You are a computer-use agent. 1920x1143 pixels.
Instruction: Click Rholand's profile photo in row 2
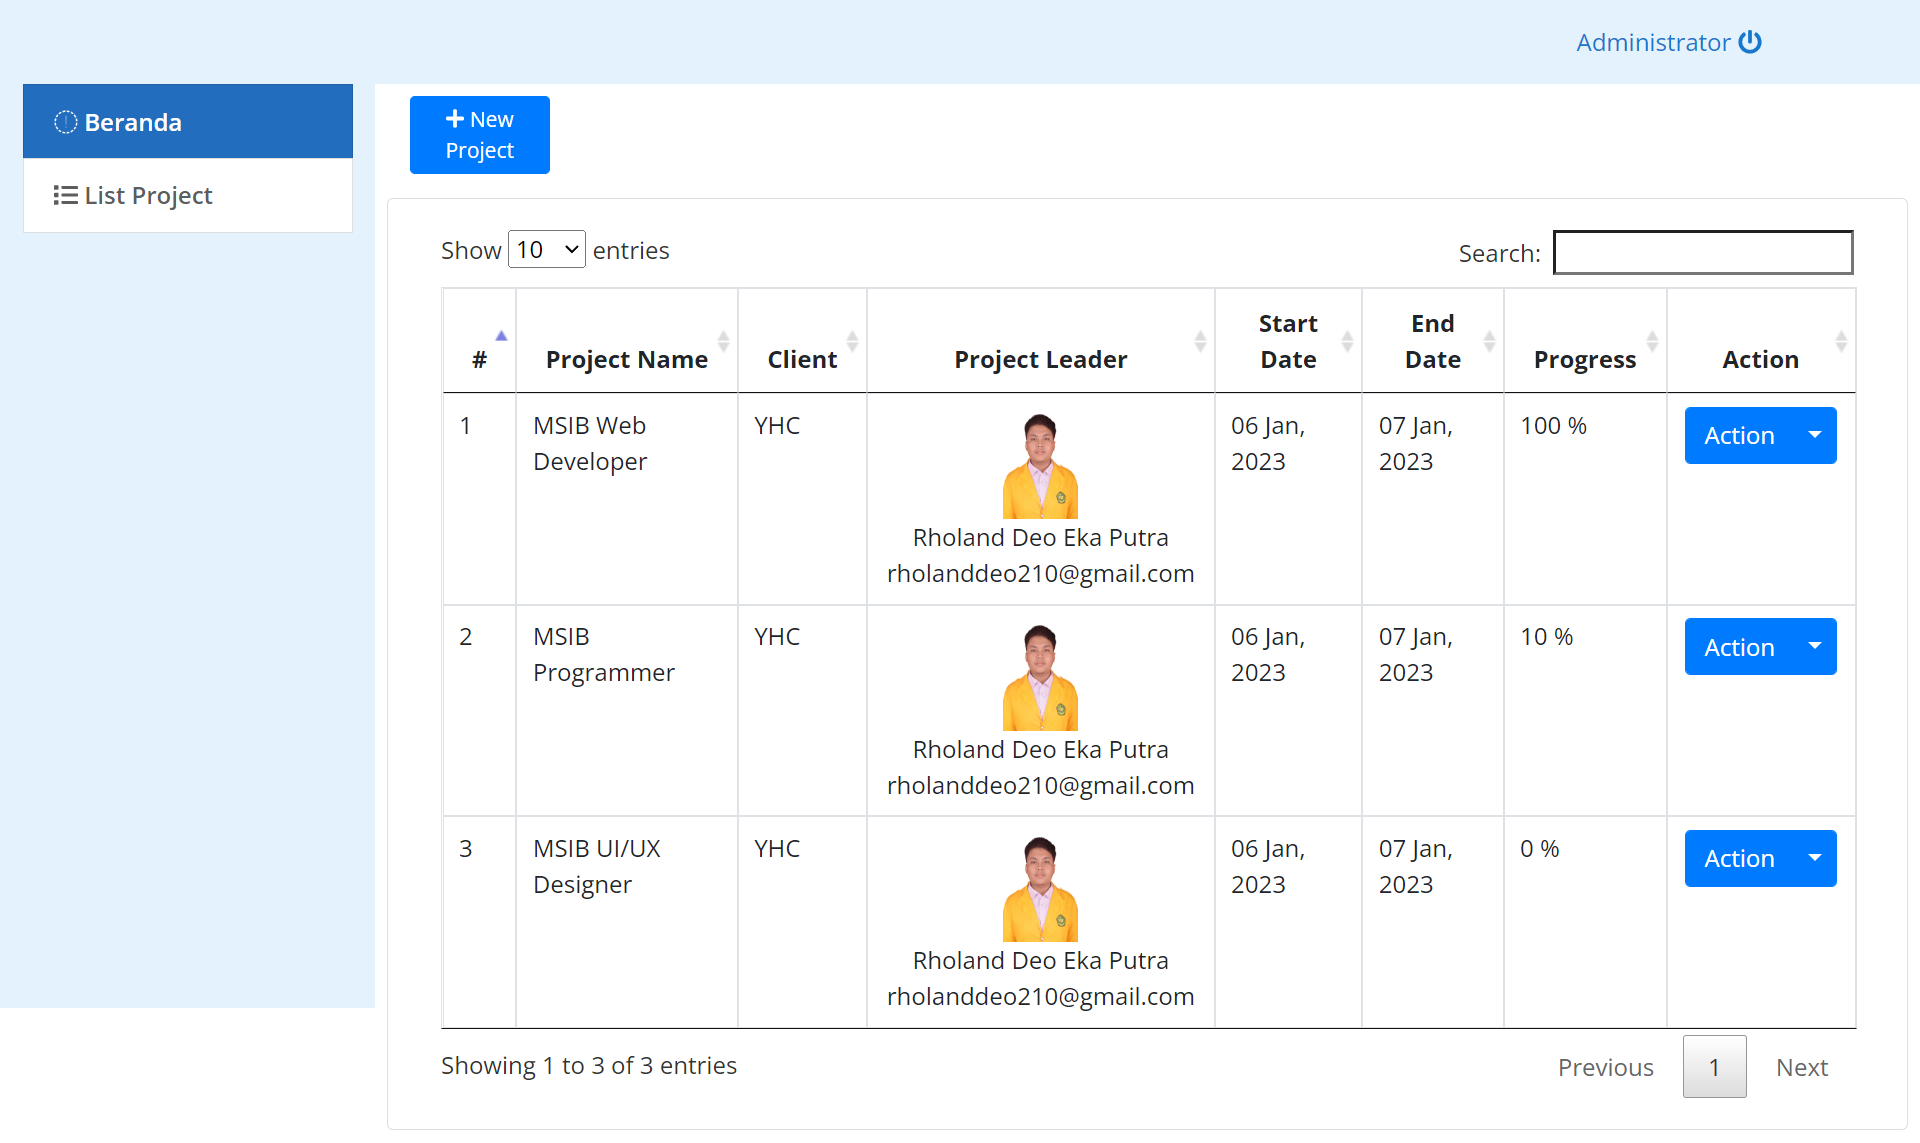coord(1040,675)
